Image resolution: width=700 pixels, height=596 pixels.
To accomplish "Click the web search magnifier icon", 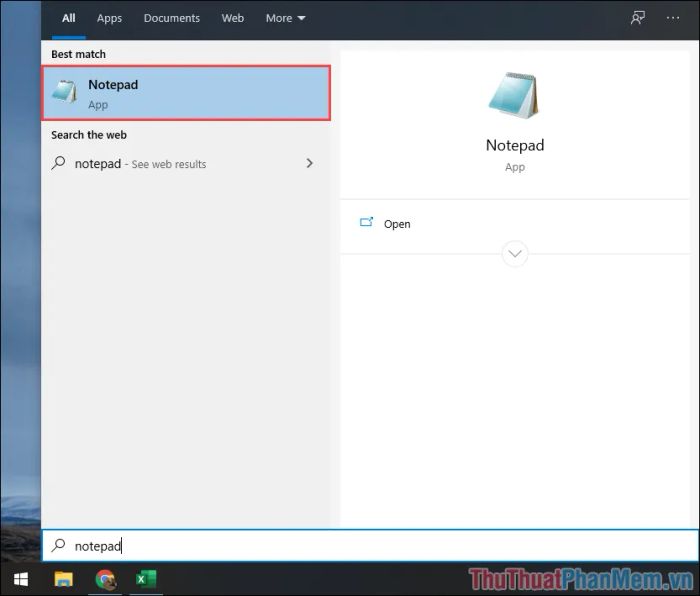I will [58, 163].
